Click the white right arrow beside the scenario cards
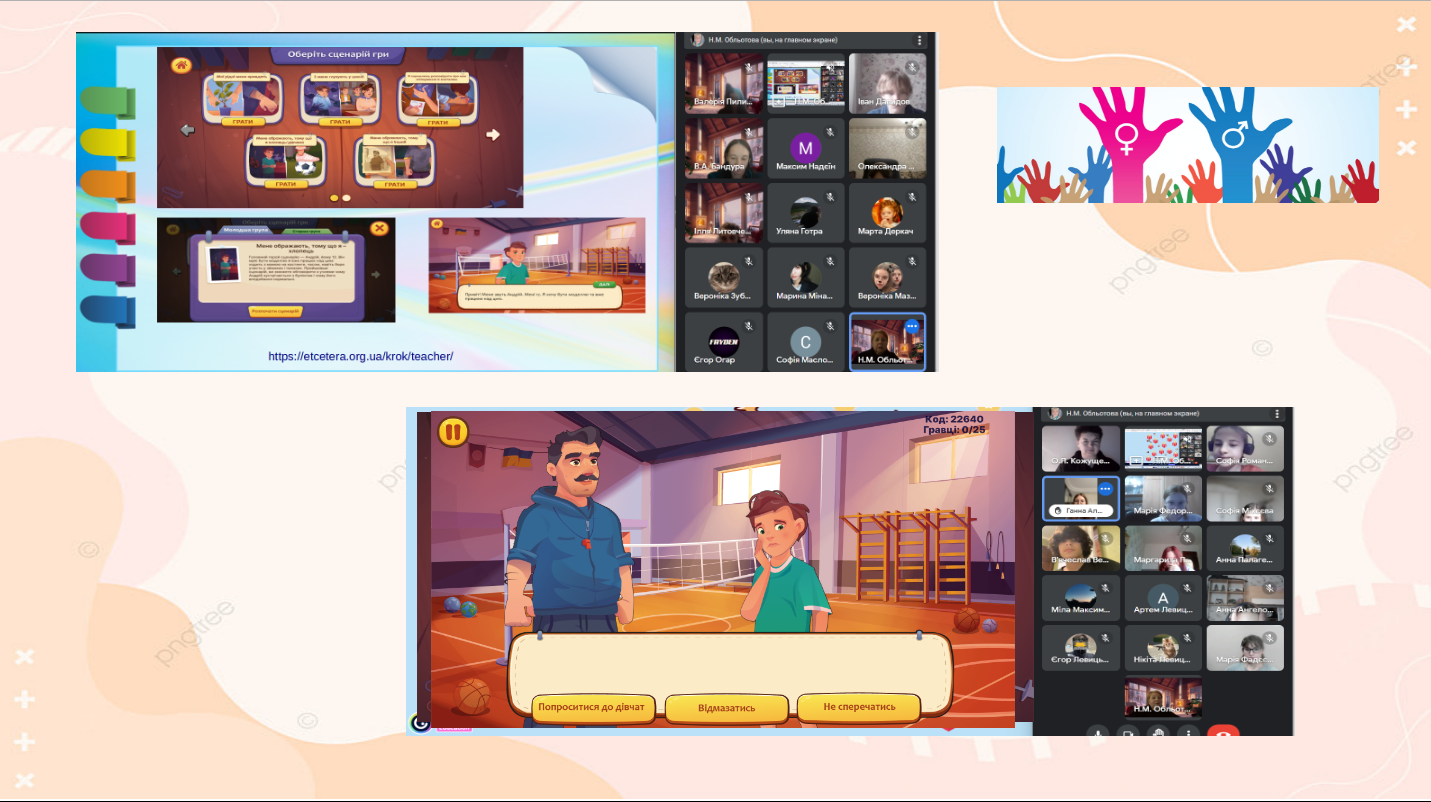The image size is (1431, 802). point(492,133)
